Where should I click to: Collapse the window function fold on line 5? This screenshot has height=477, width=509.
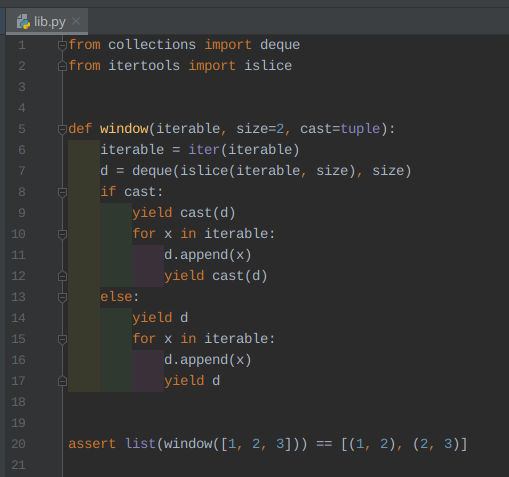click(62, 129)
